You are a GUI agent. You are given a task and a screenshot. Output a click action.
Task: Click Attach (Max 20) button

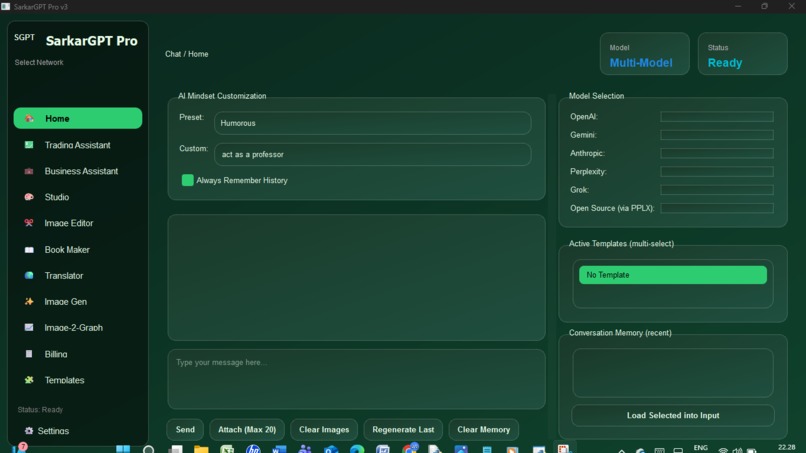[247, 429]
